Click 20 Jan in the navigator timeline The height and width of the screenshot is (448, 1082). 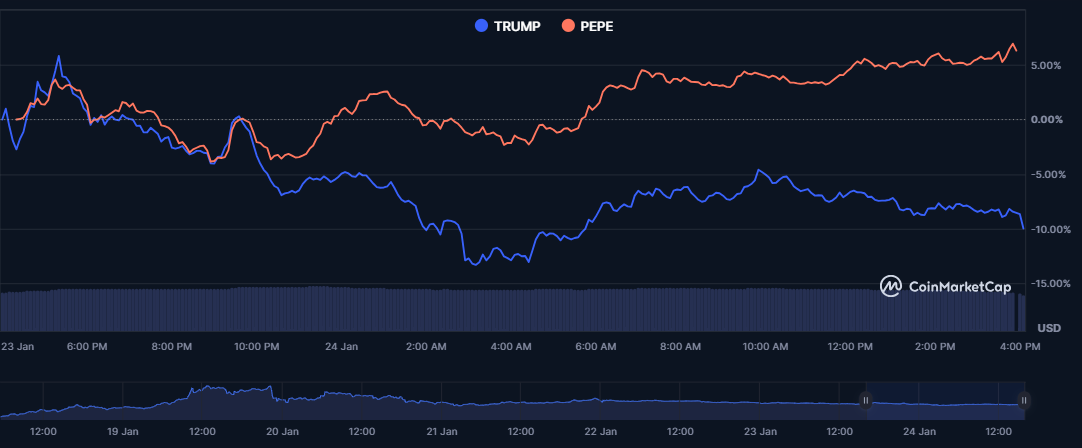pos(282,431)
